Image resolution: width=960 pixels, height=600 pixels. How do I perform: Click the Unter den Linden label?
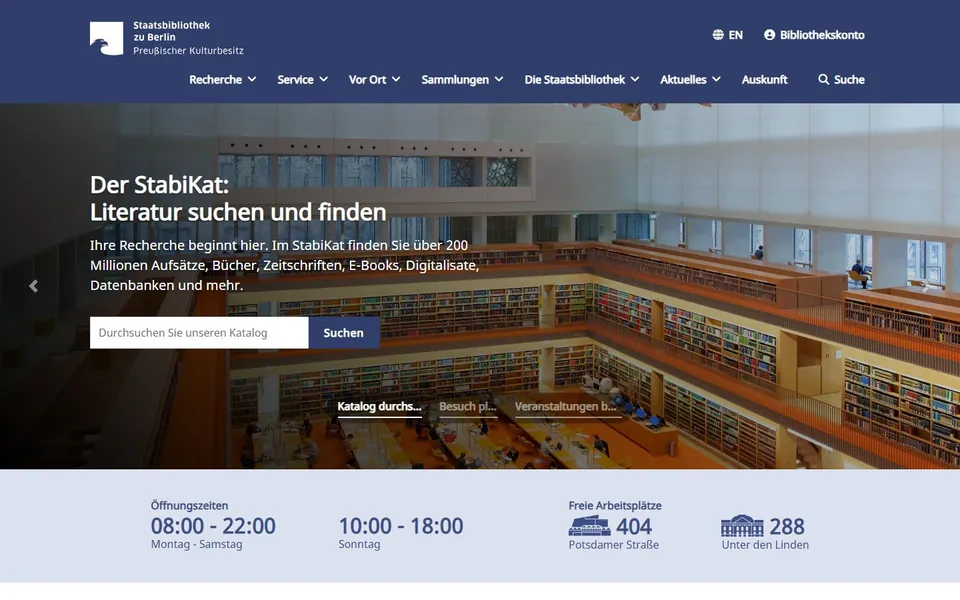point(765,545)
